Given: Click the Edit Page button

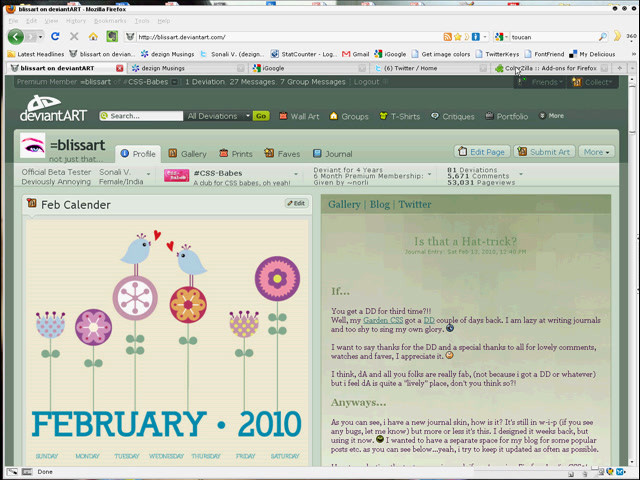Looking at the screenshot, I should pyautogui.click(x=482, y=152).
